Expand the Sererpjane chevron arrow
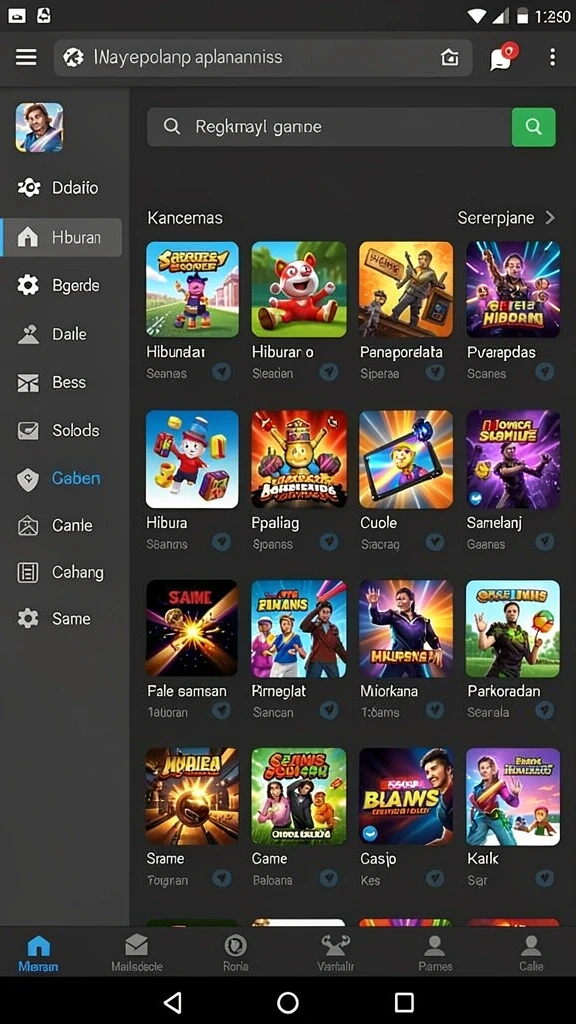The image size is (576, 1024). (550, 217)
